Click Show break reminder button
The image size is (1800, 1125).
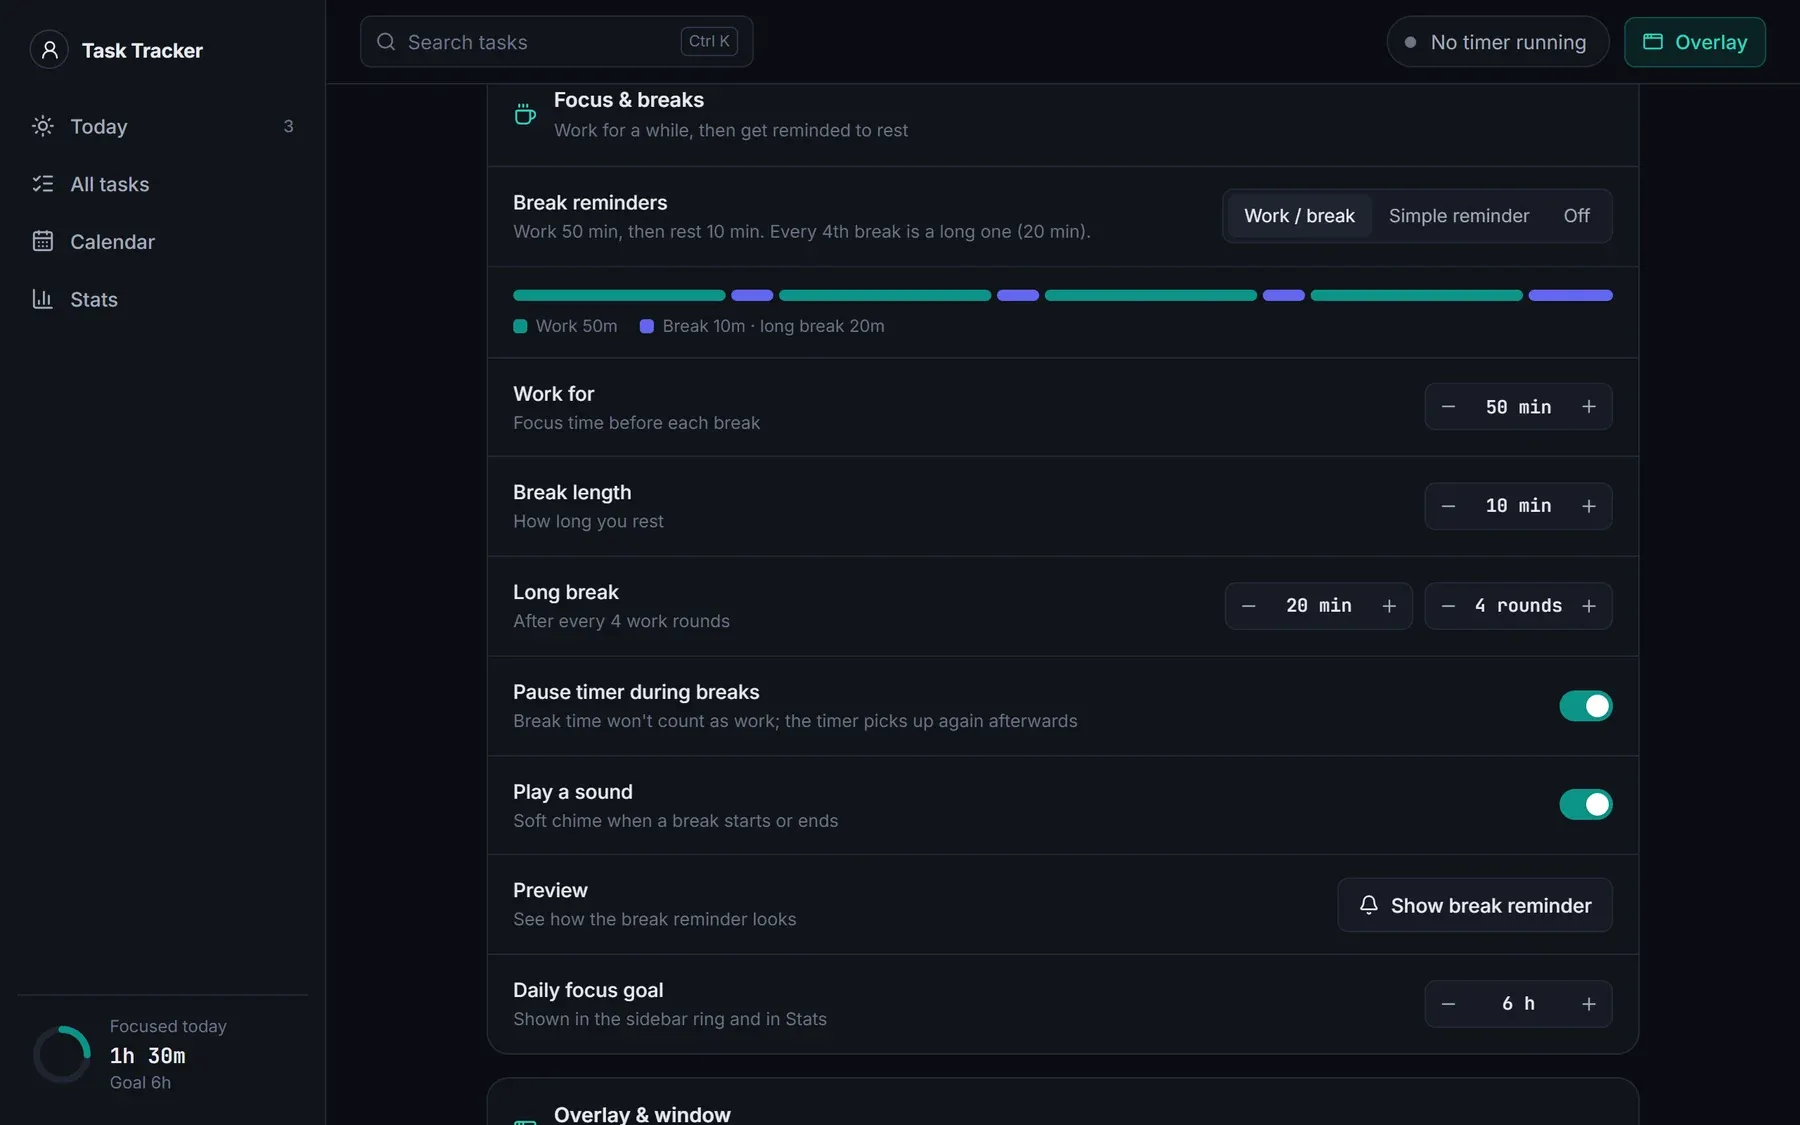(x=1474, y=905)
